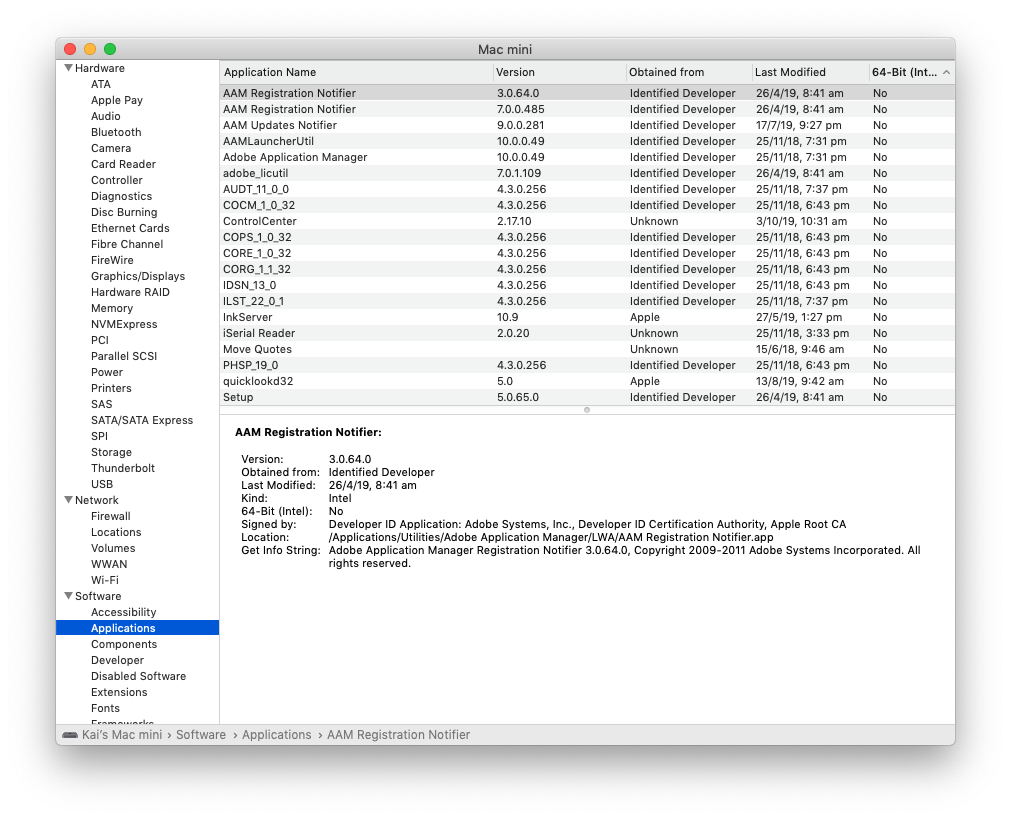
Task: Click the split pane divider handle
Action: (587, 409)
